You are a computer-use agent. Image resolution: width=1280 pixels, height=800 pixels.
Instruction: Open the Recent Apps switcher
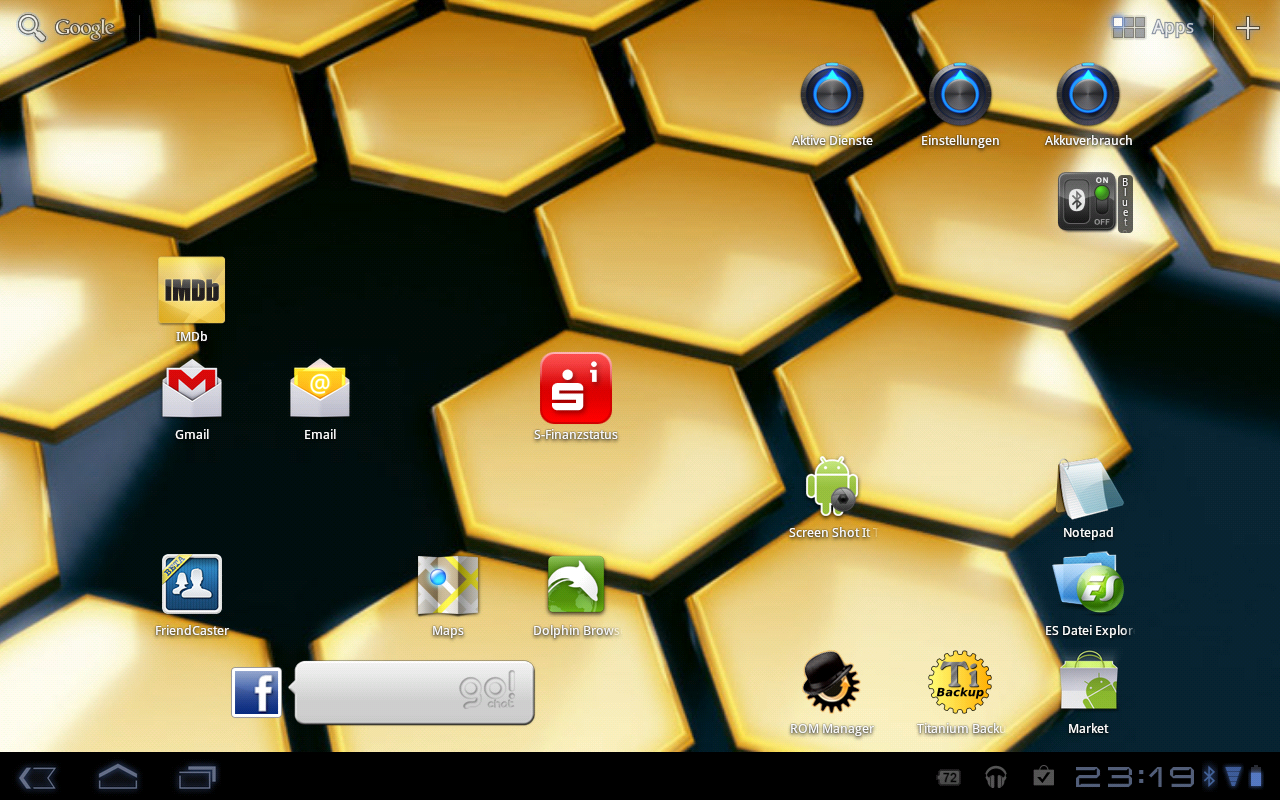(x=197, y=776)
